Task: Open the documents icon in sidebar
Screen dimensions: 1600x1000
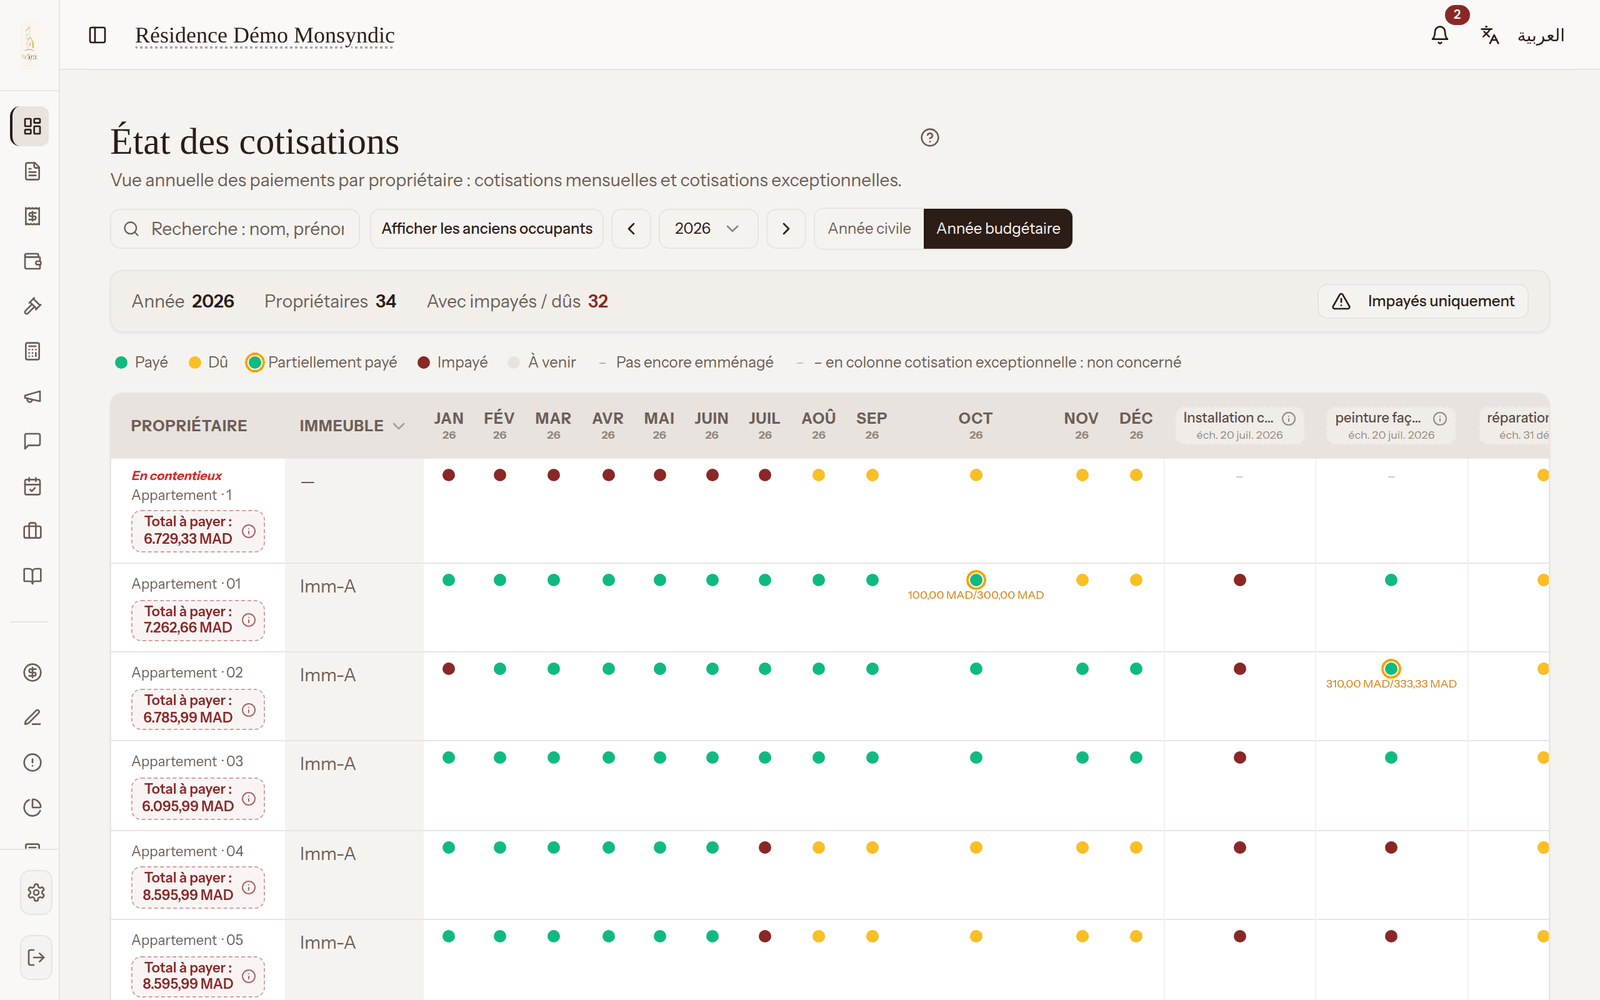Action: click(x=32, y=171)
